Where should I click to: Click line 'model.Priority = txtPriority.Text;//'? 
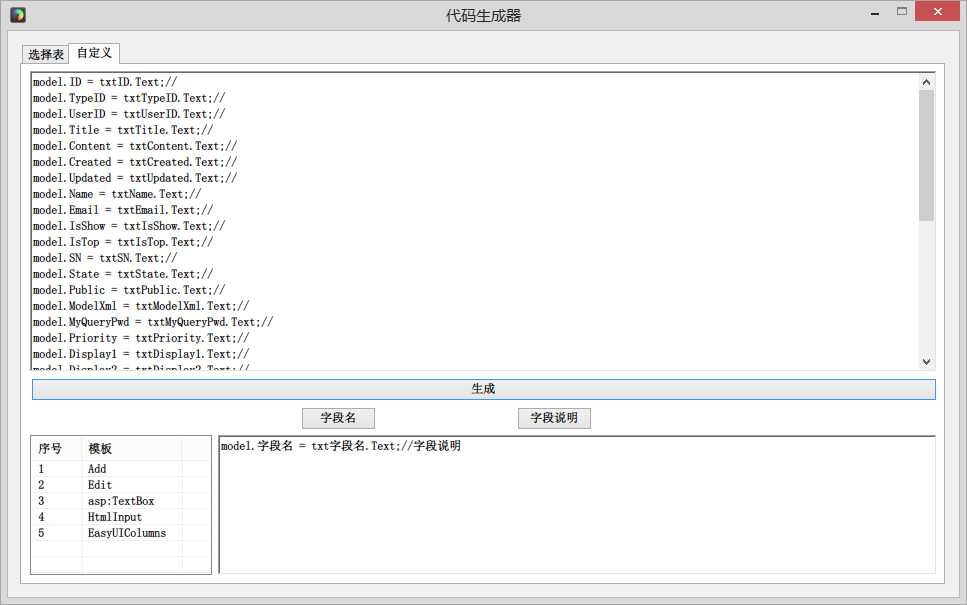coord(141,339)
